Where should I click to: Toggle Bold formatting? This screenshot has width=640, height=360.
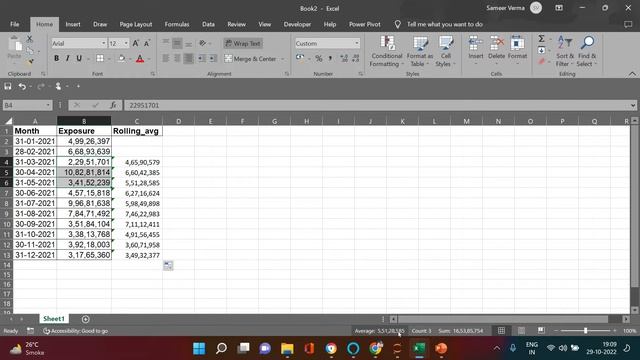[x=56, y=58]
